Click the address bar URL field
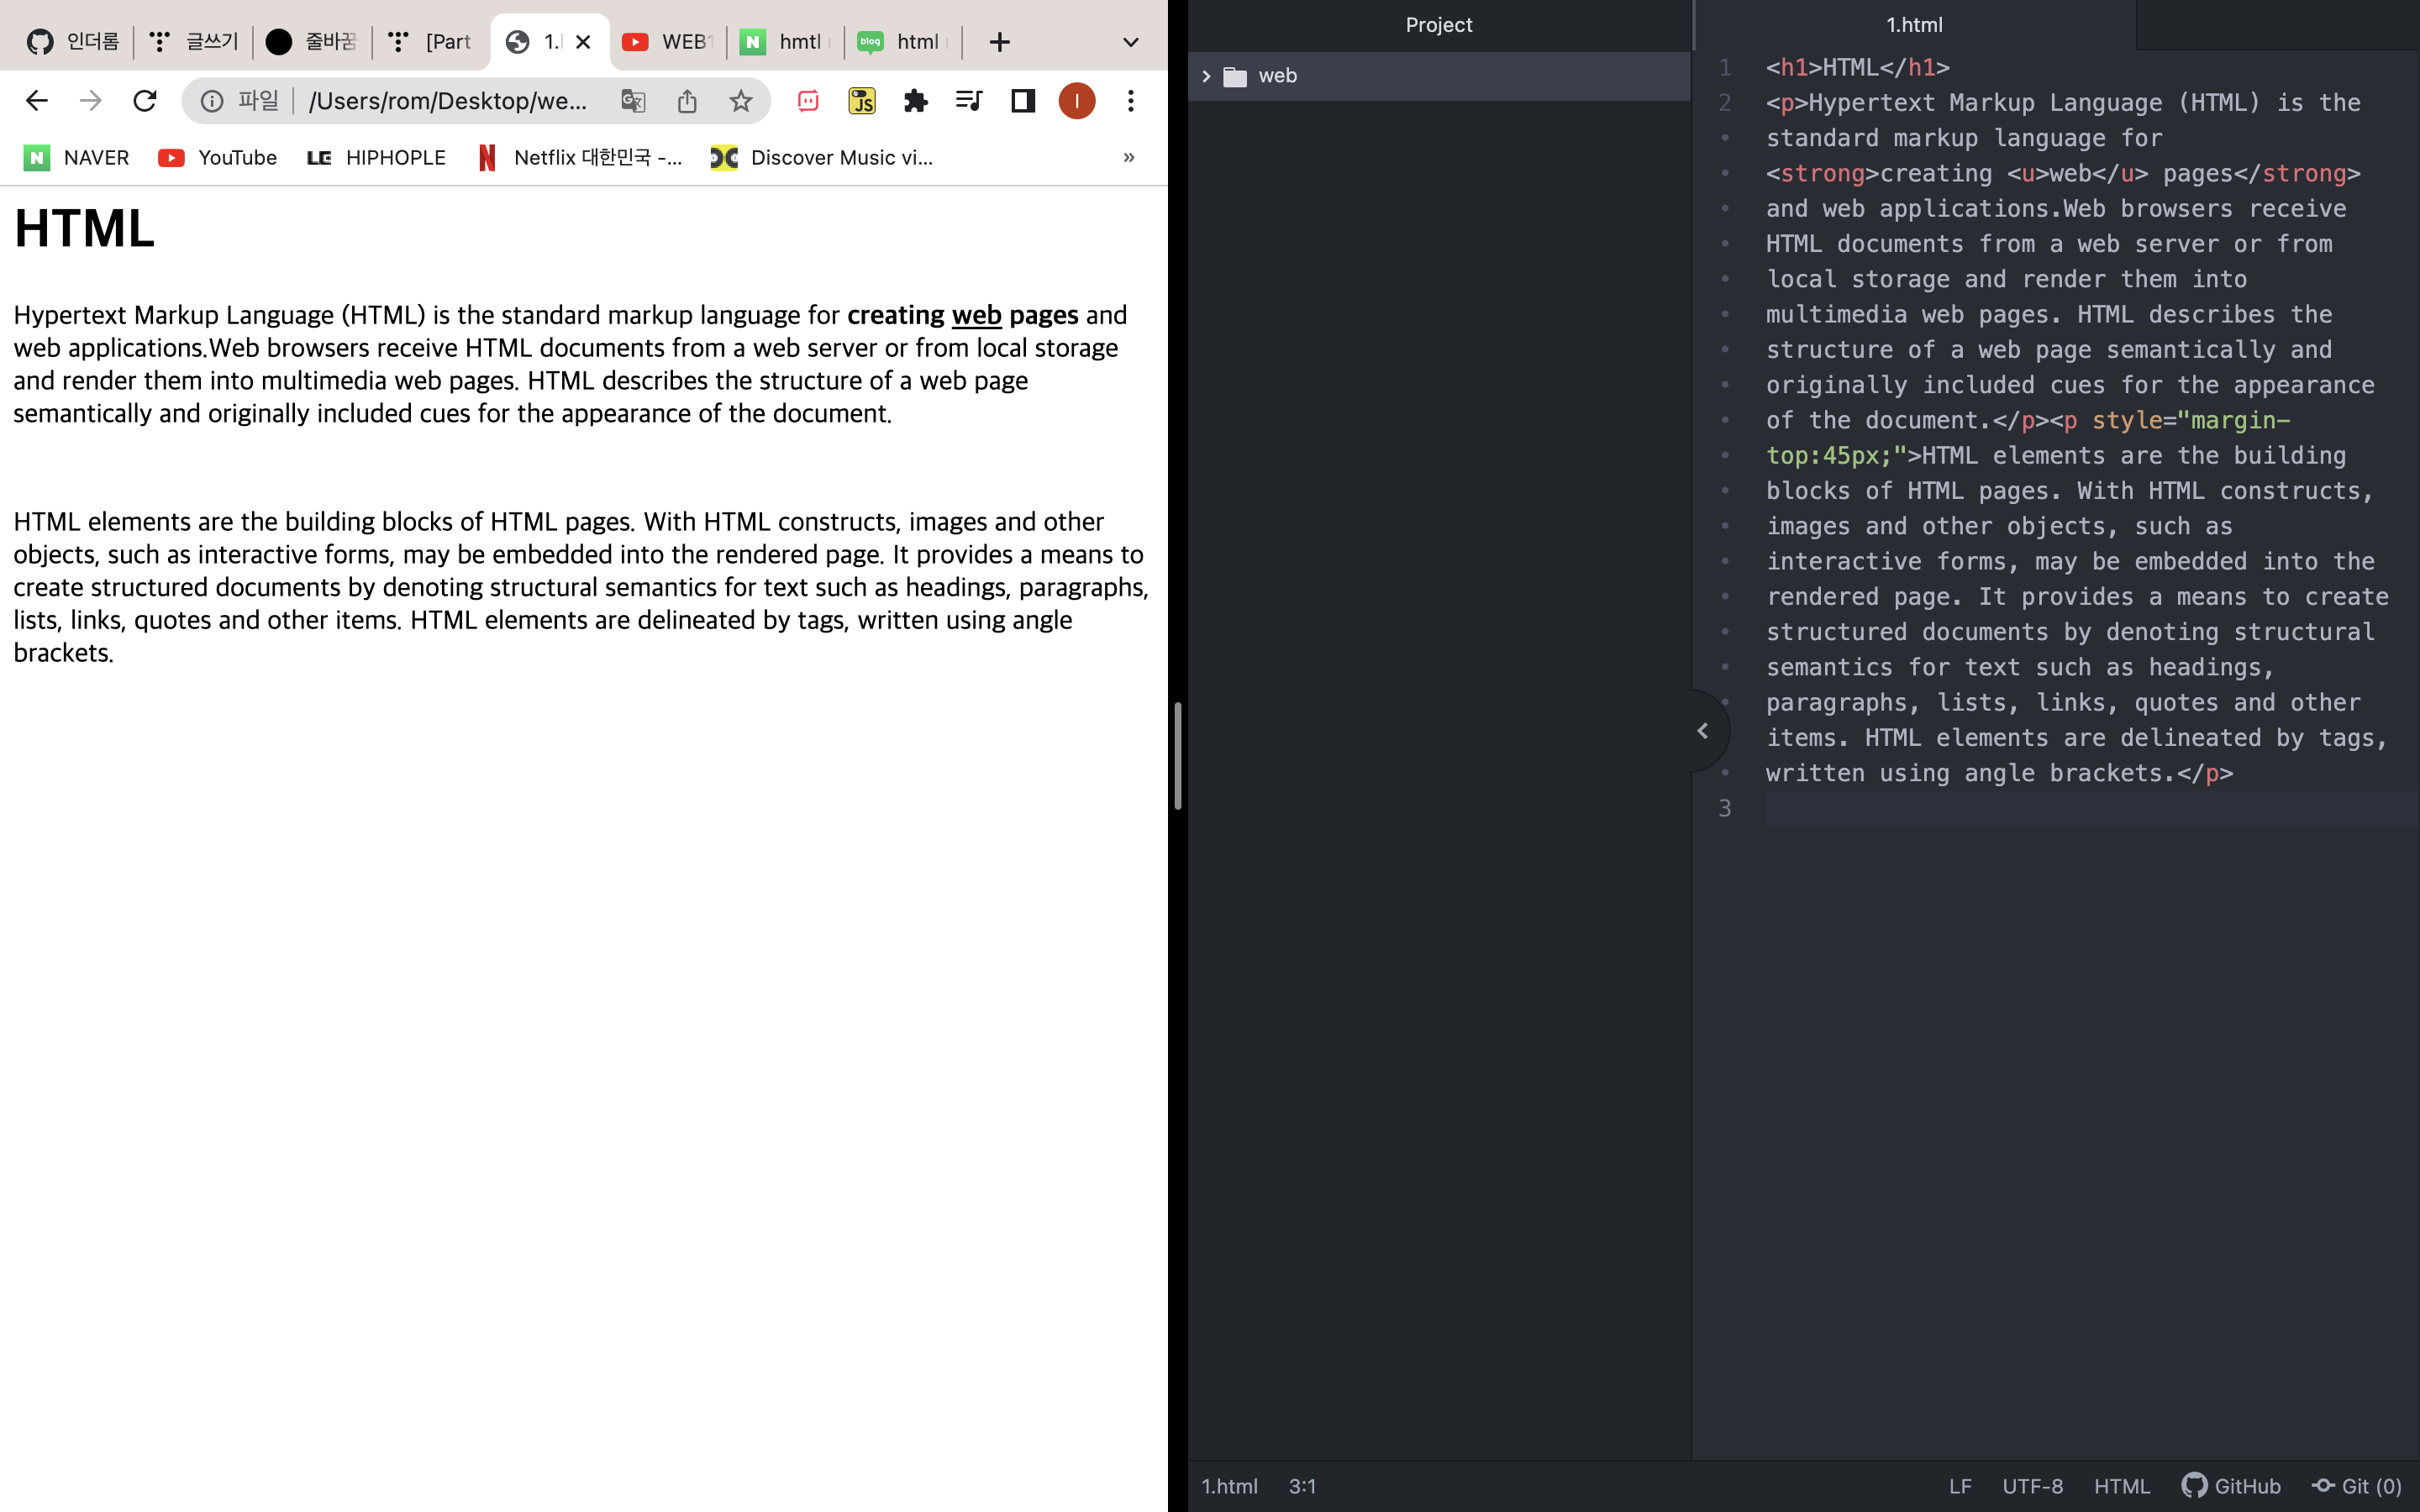 (448, 101)
